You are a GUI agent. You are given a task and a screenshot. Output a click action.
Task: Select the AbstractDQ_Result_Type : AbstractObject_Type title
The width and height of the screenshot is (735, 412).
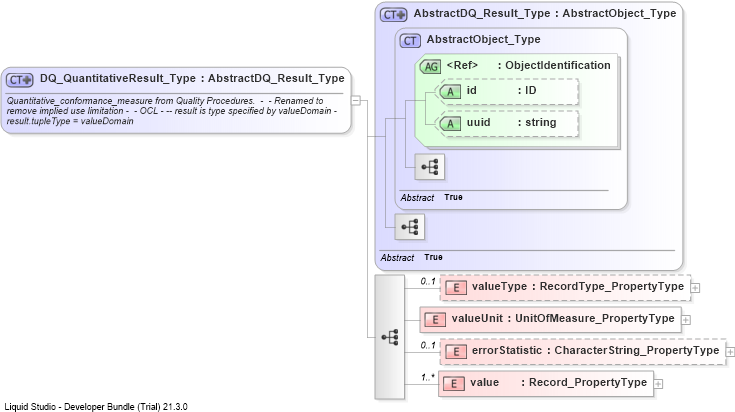545,14
